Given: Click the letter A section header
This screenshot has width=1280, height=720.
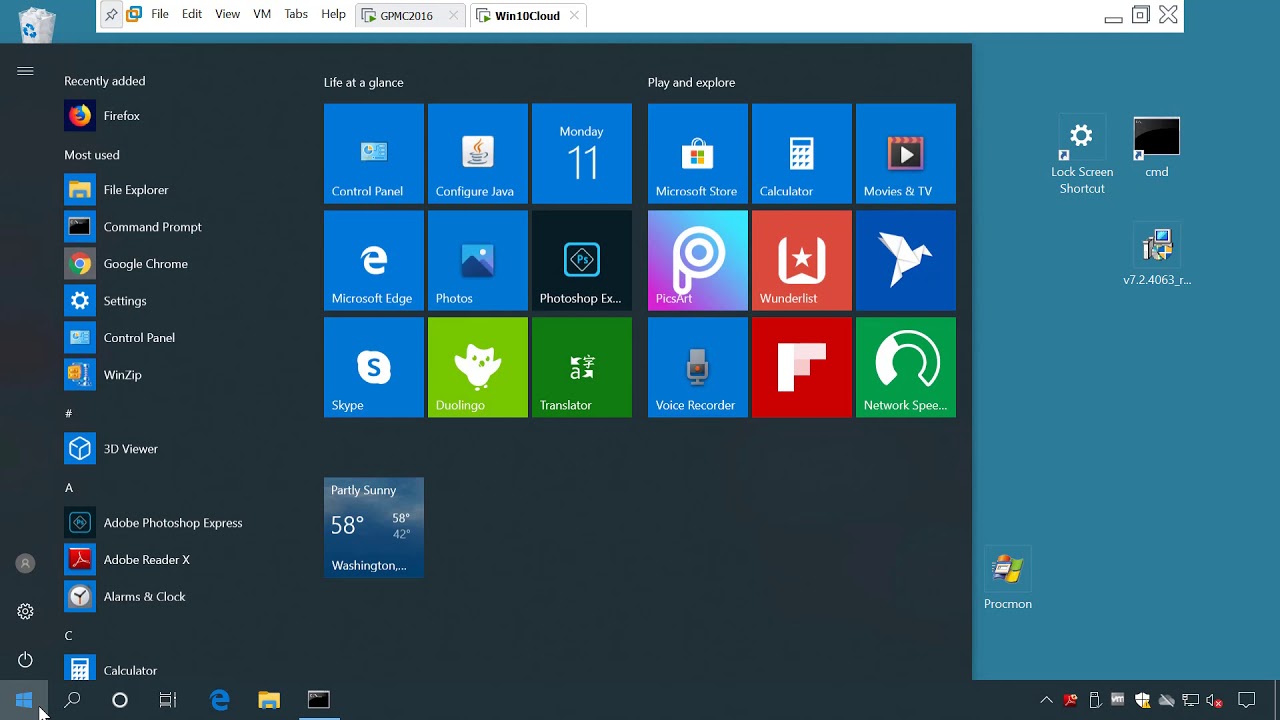Looking at the screenshot, I should coord(69,488).
